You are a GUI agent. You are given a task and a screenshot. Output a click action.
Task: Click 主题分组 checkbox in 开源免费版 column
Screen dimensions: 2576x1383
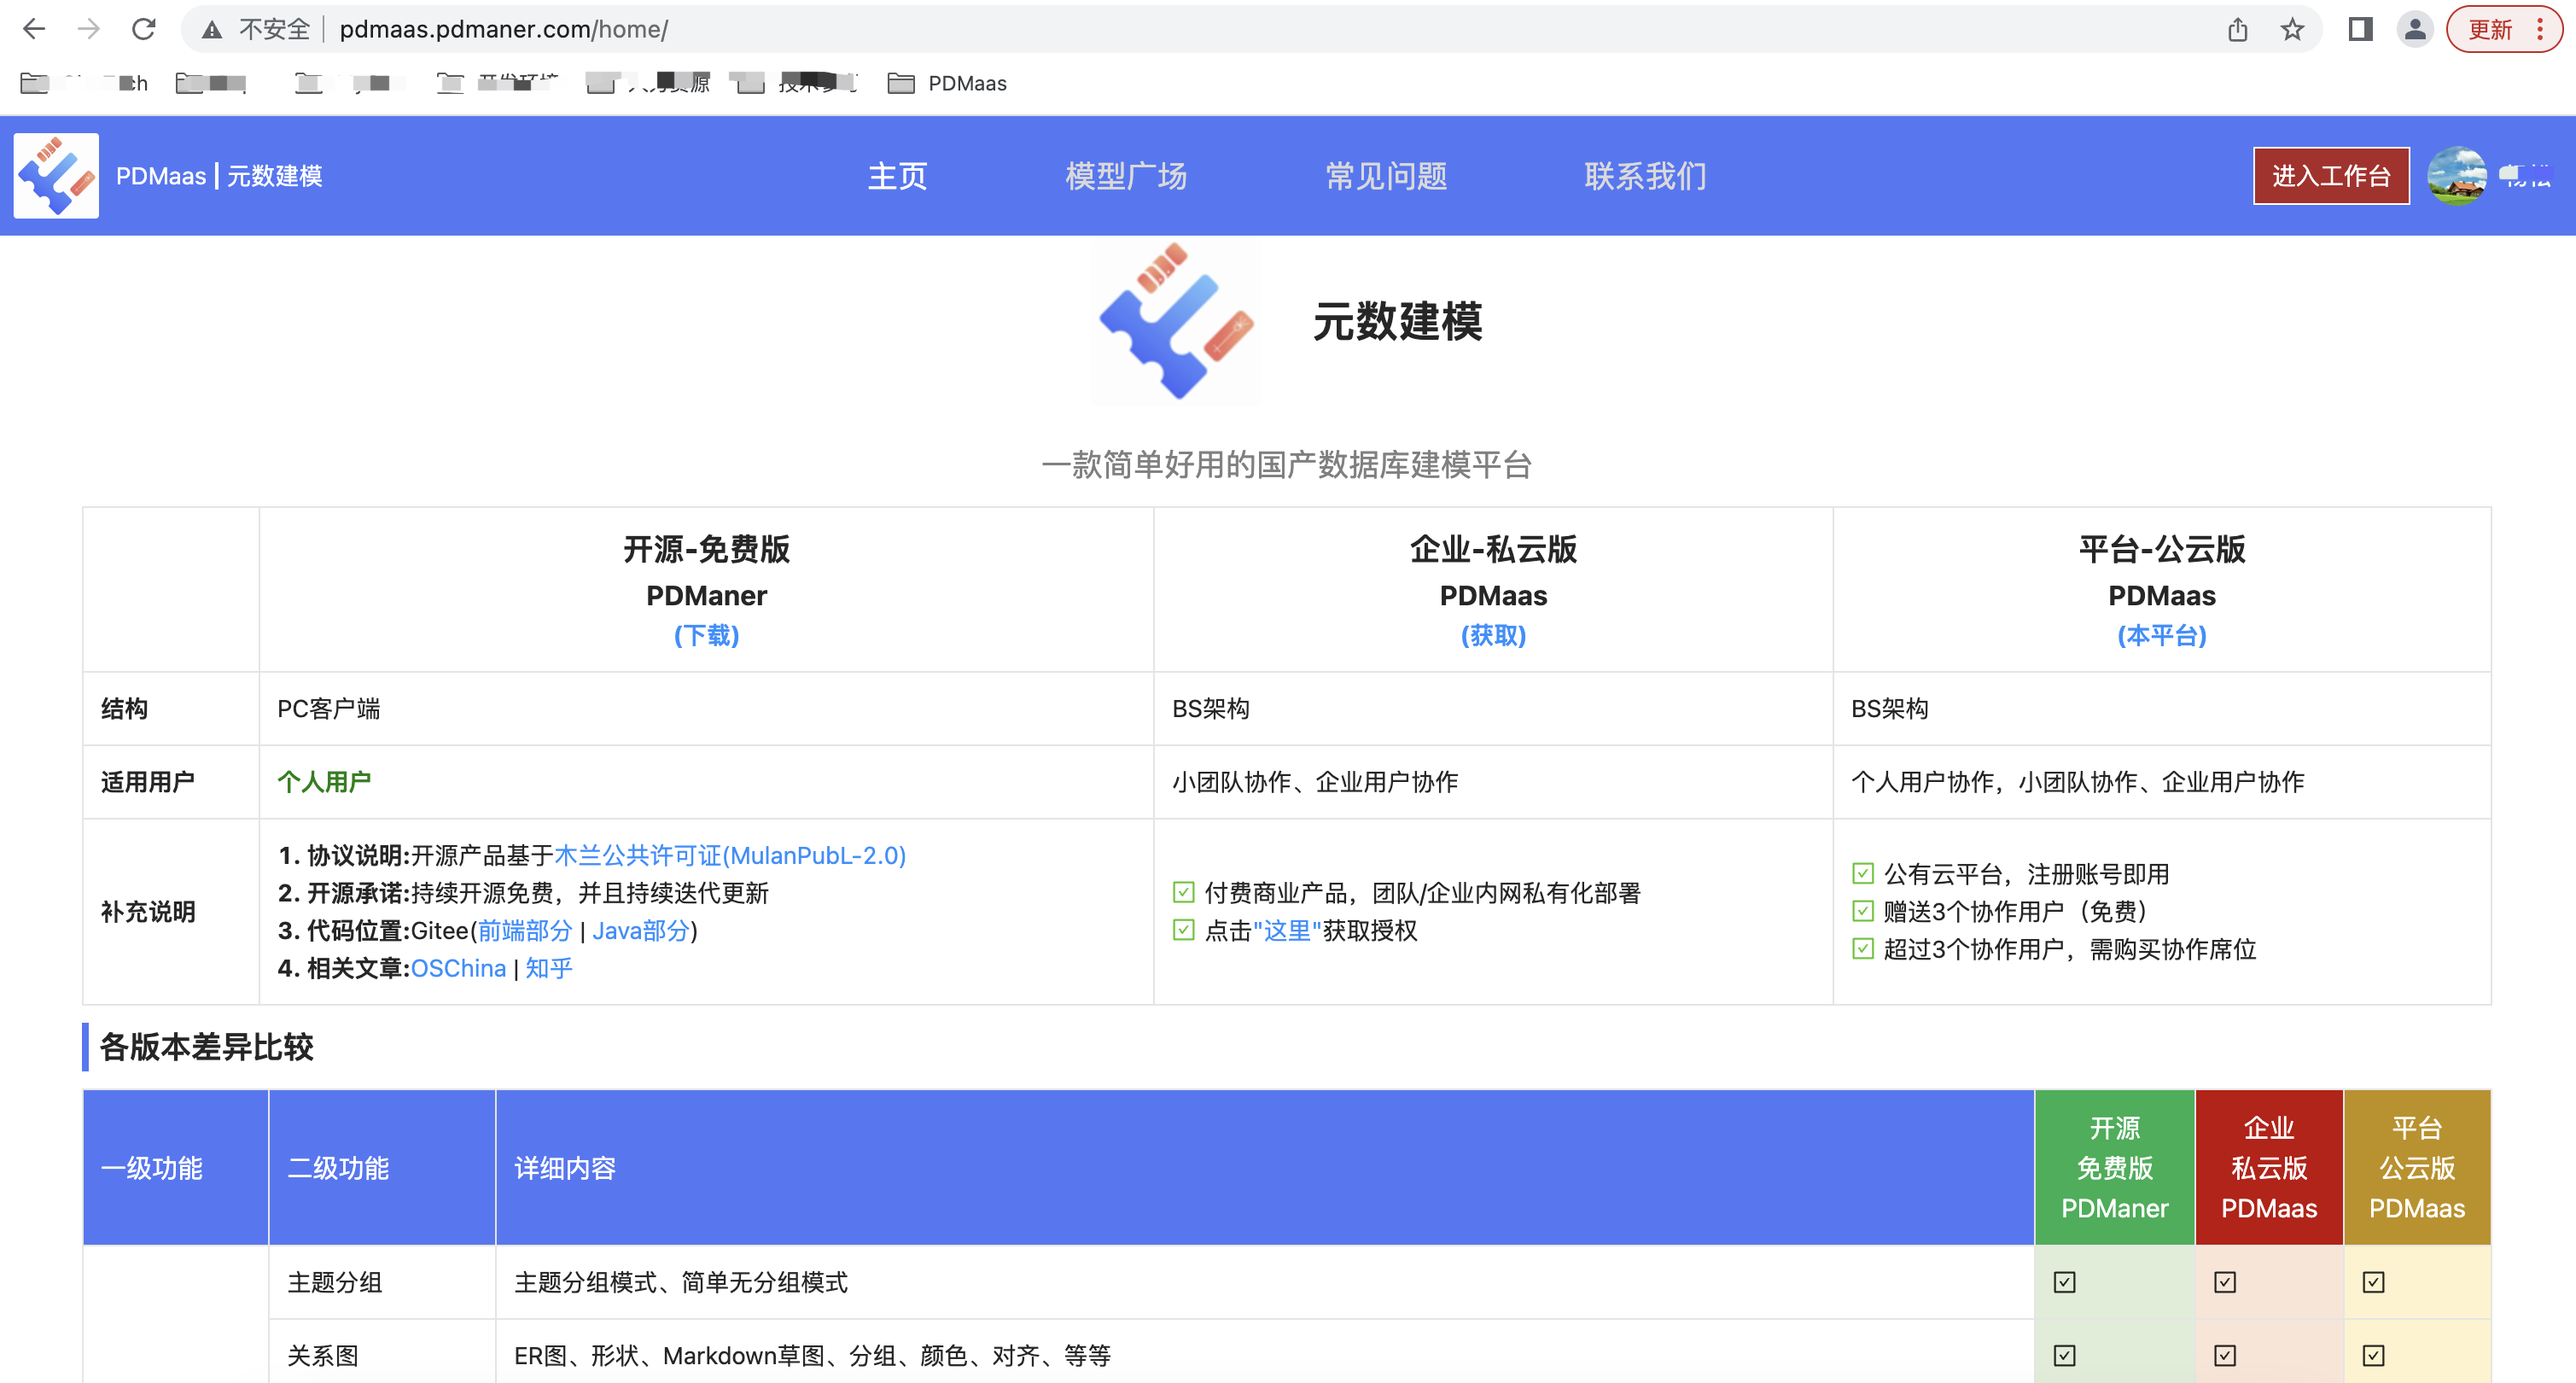tap(2065, 1282)
